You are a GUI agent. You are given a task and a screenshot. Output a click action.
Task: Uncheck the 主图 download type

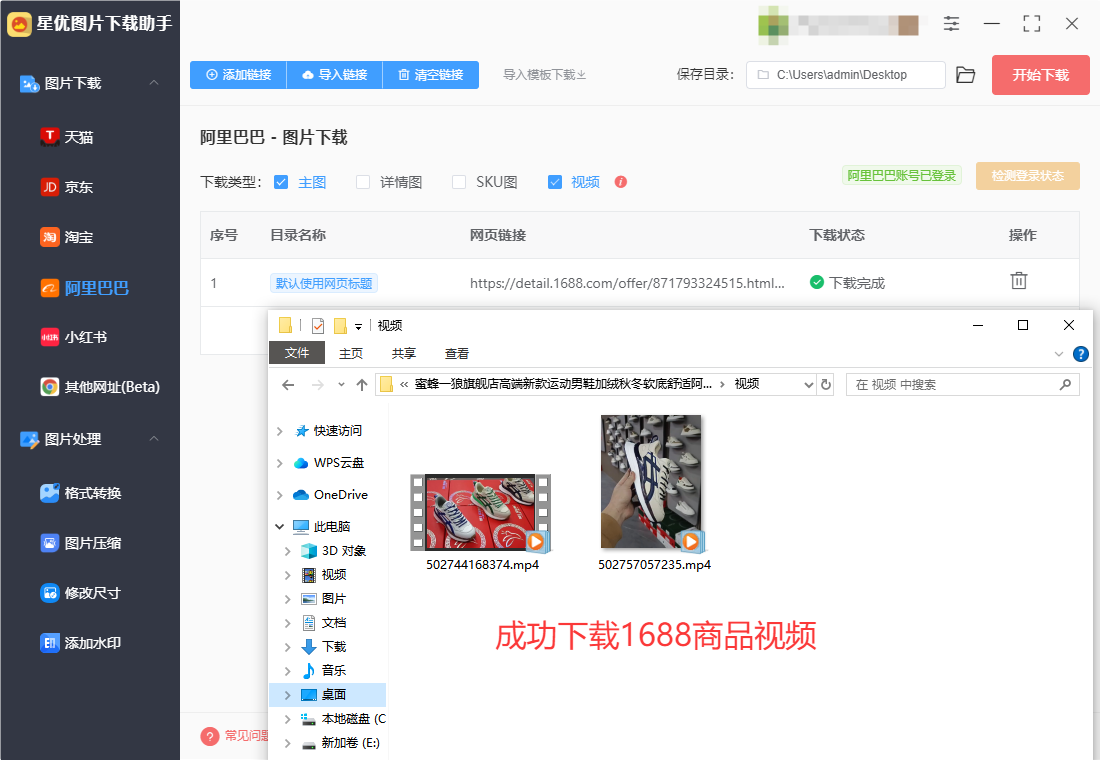click(281, 182)
